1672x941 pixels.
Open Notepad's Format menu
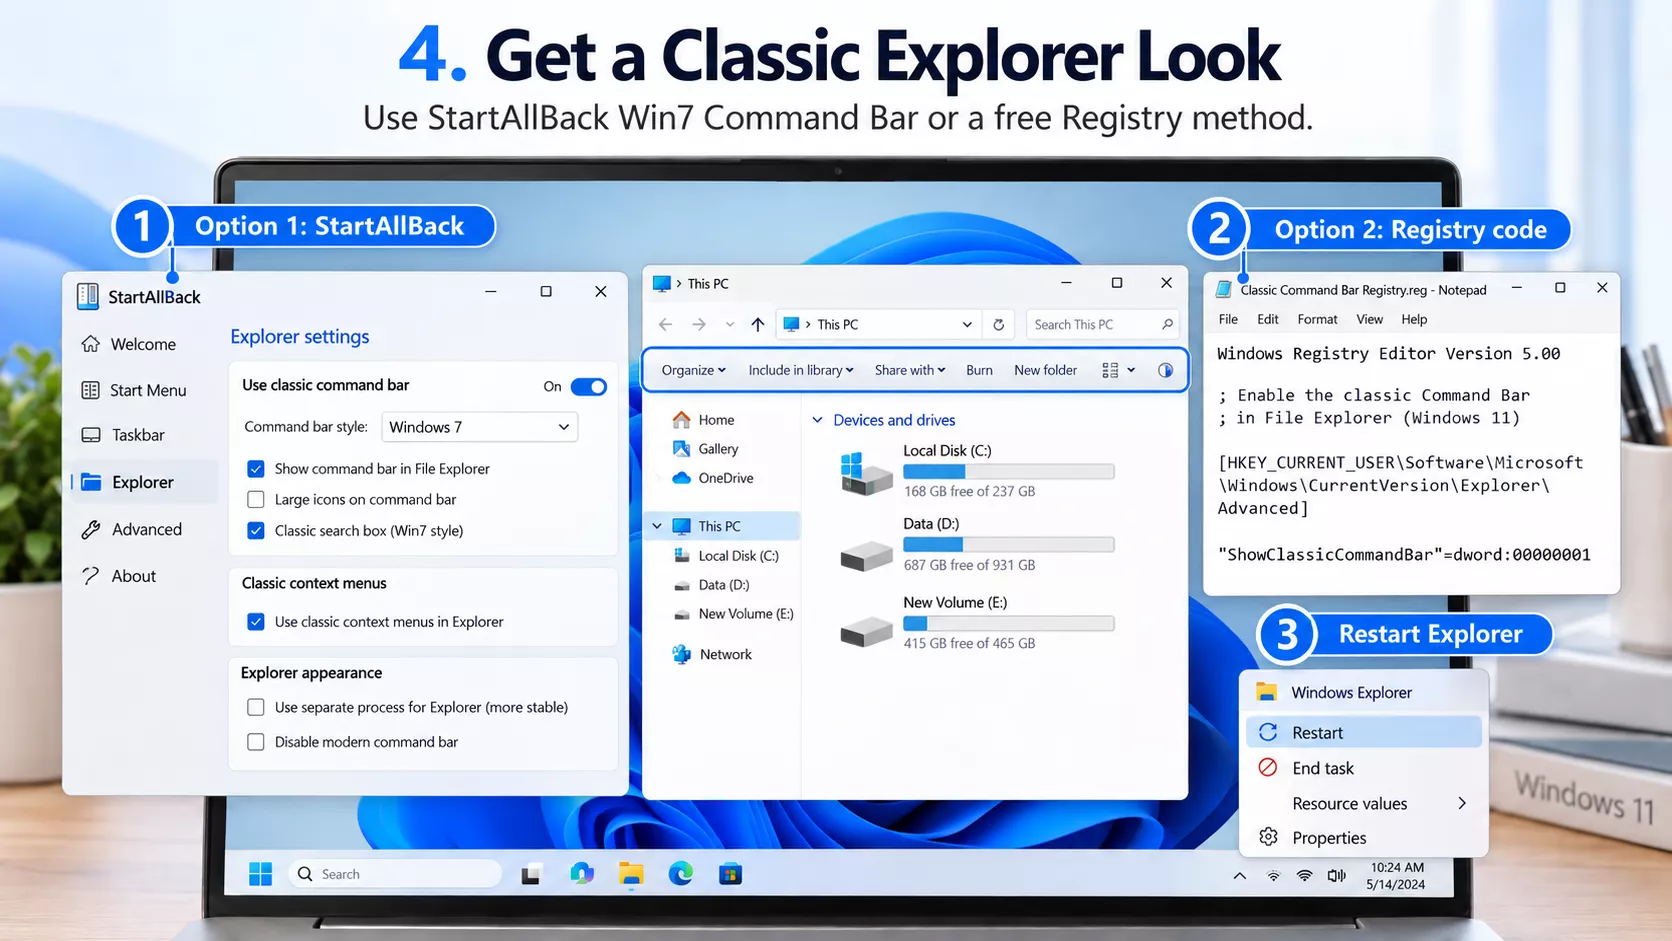(x=1317, y=319)
